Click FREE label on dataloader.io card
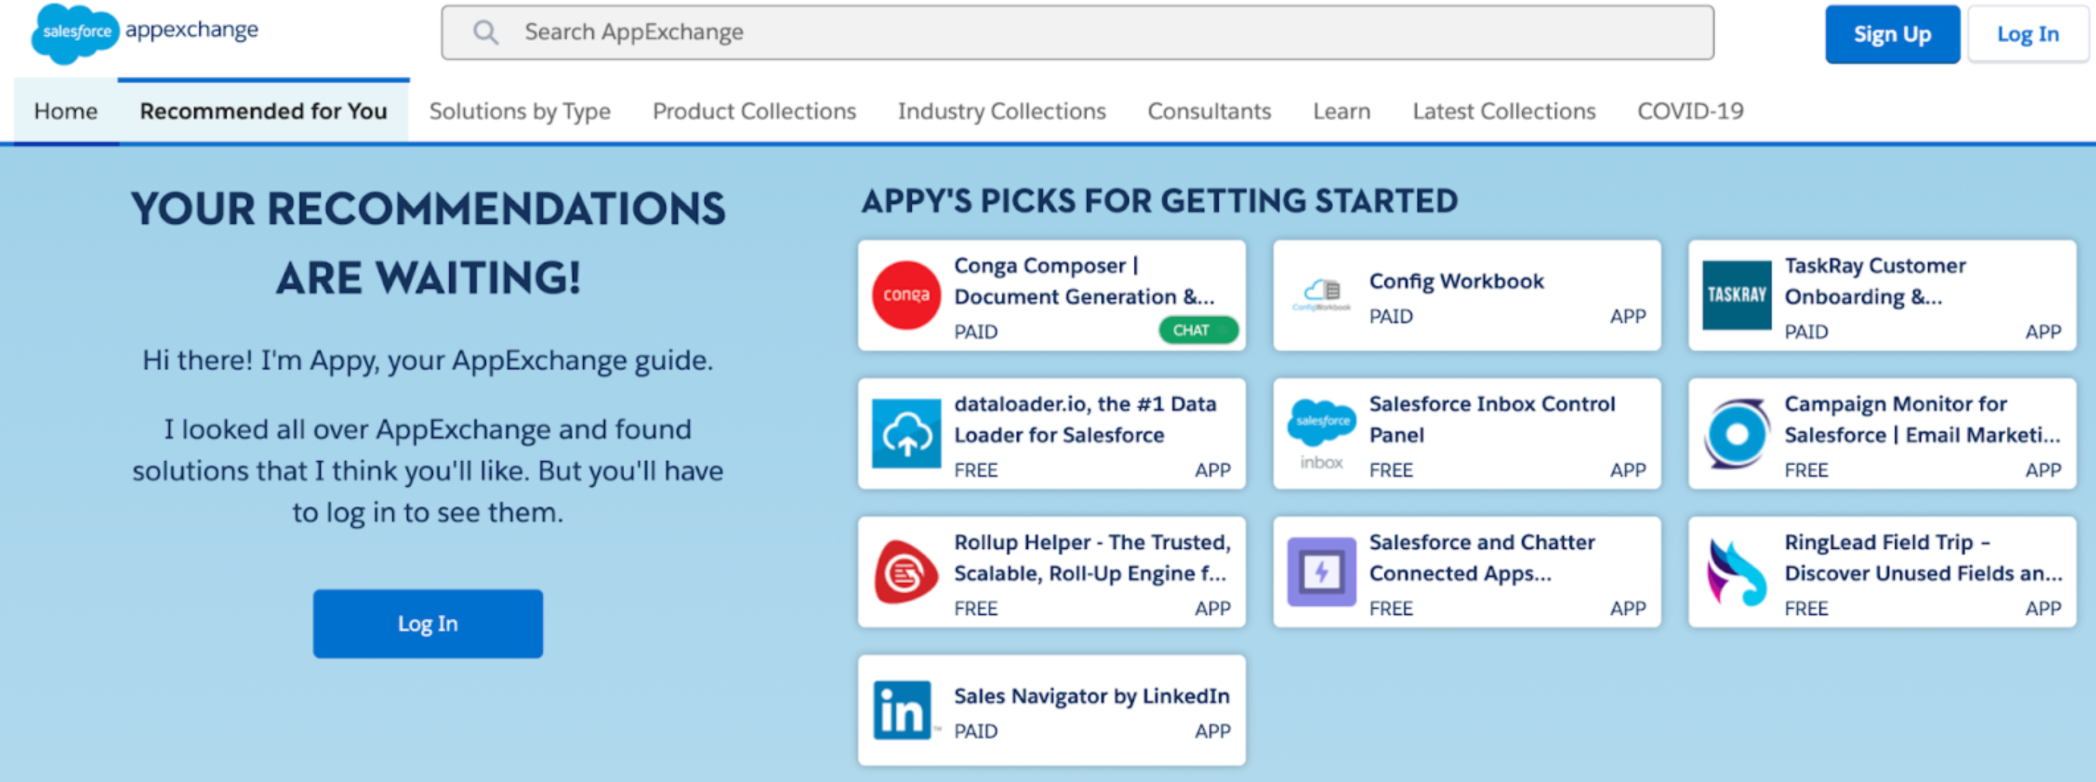This screenshot has width=2096, height=782. (x=976, y=470)
